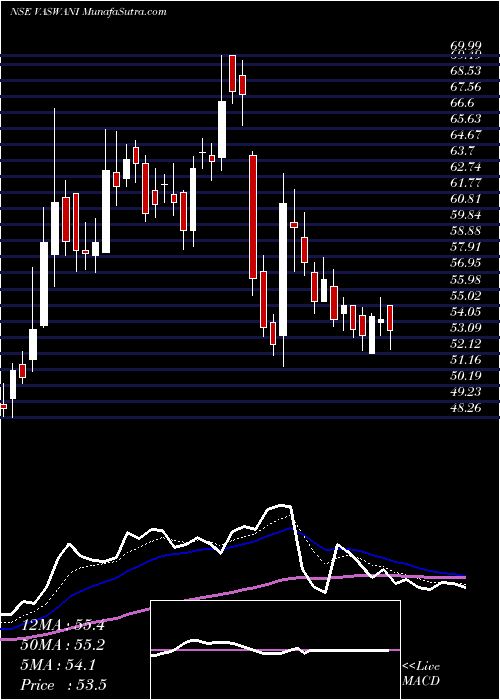Click the 50.19 price axis label

coord(466,376)
